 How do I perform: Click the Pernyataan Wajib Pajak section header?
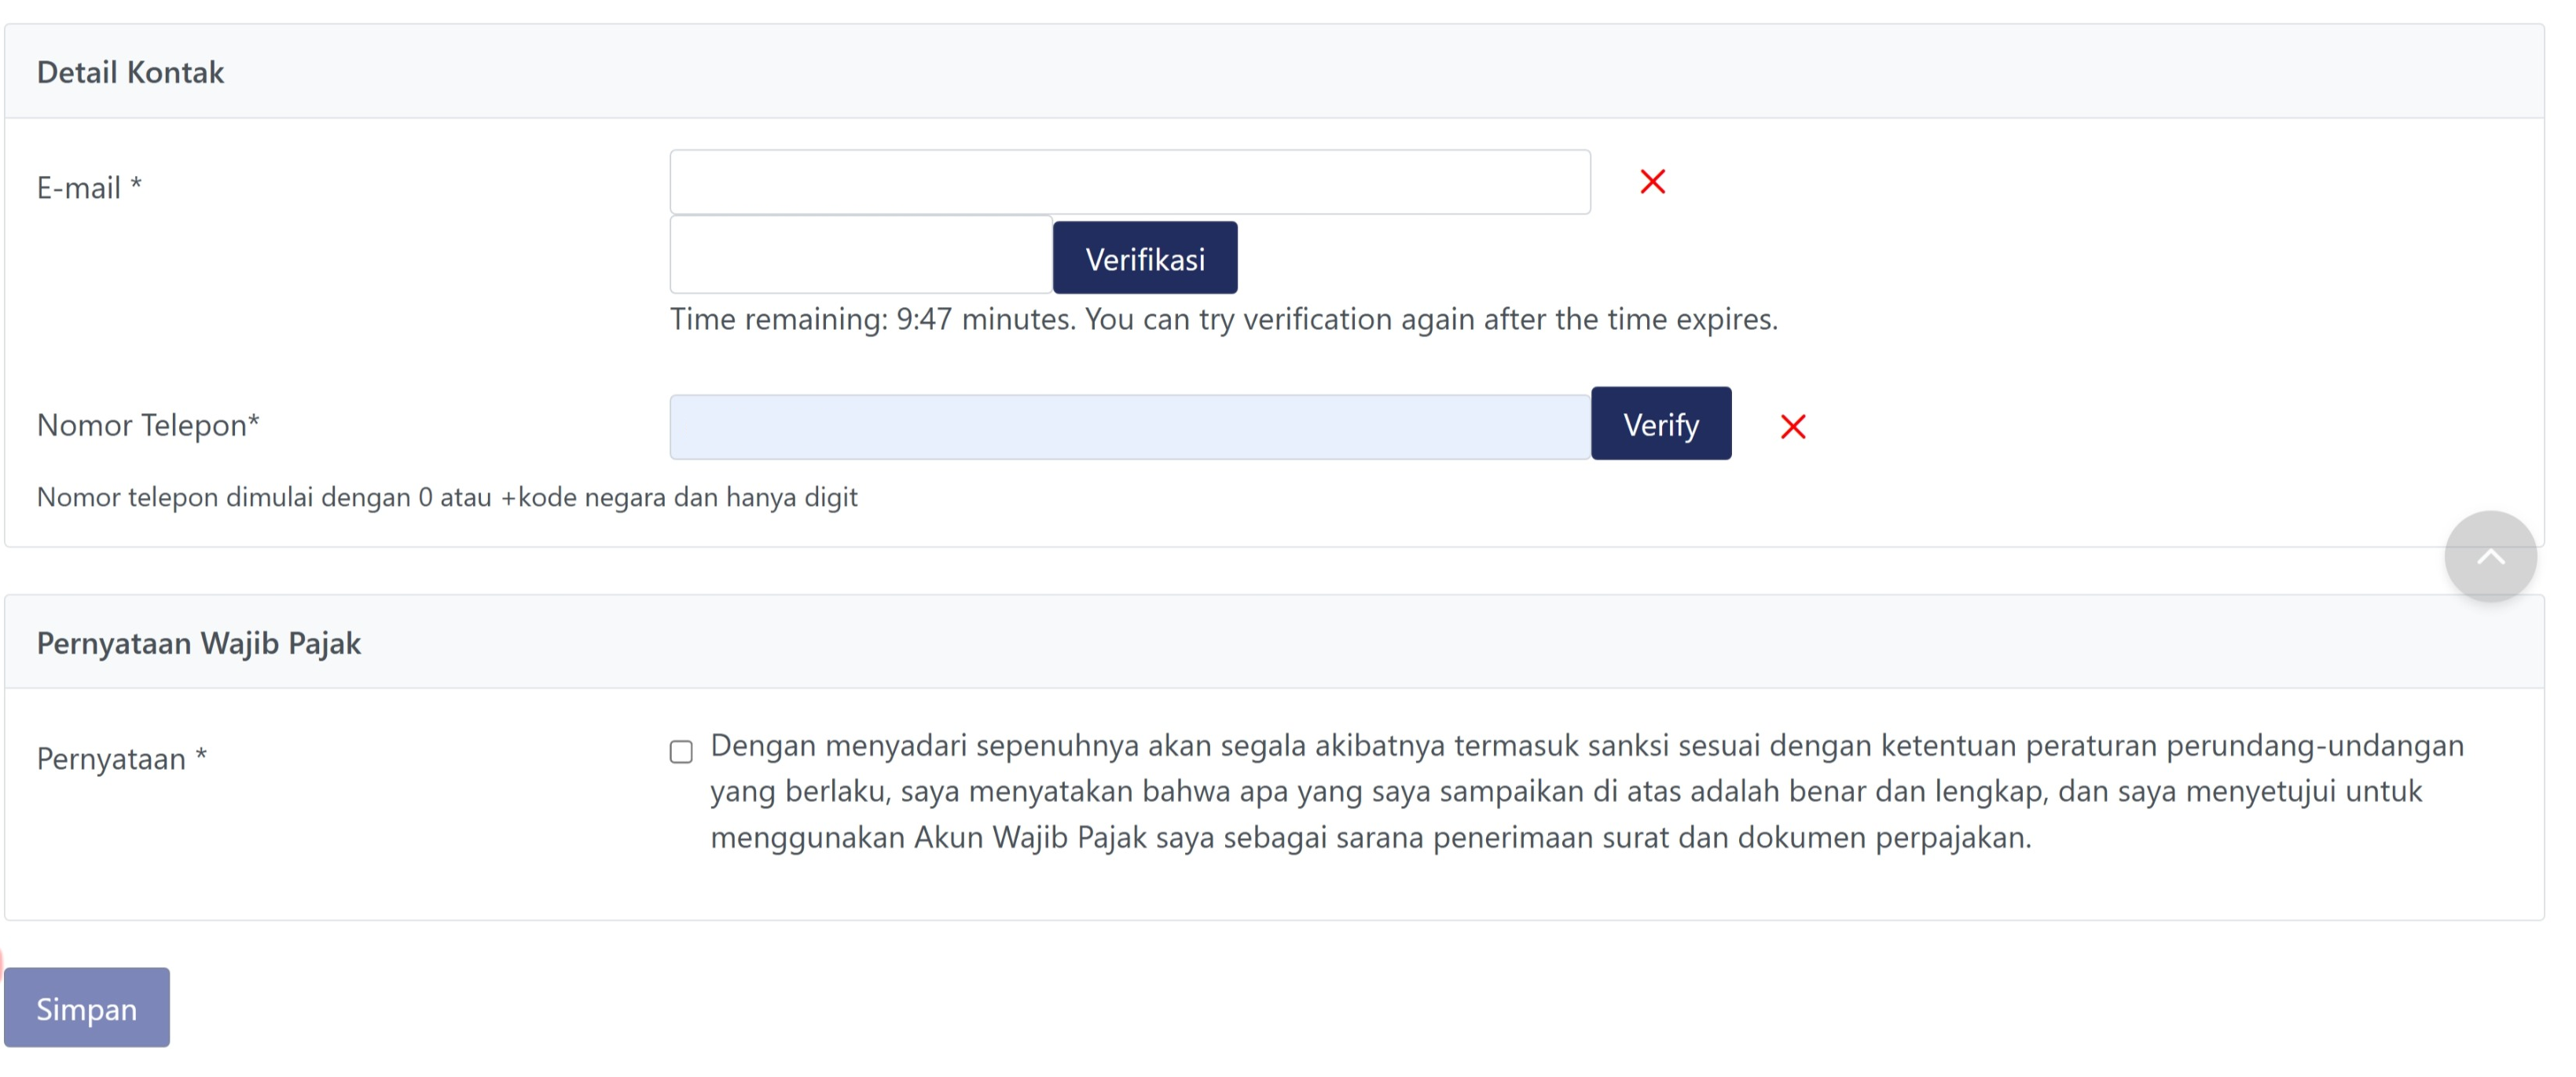(x=198, y=643)
